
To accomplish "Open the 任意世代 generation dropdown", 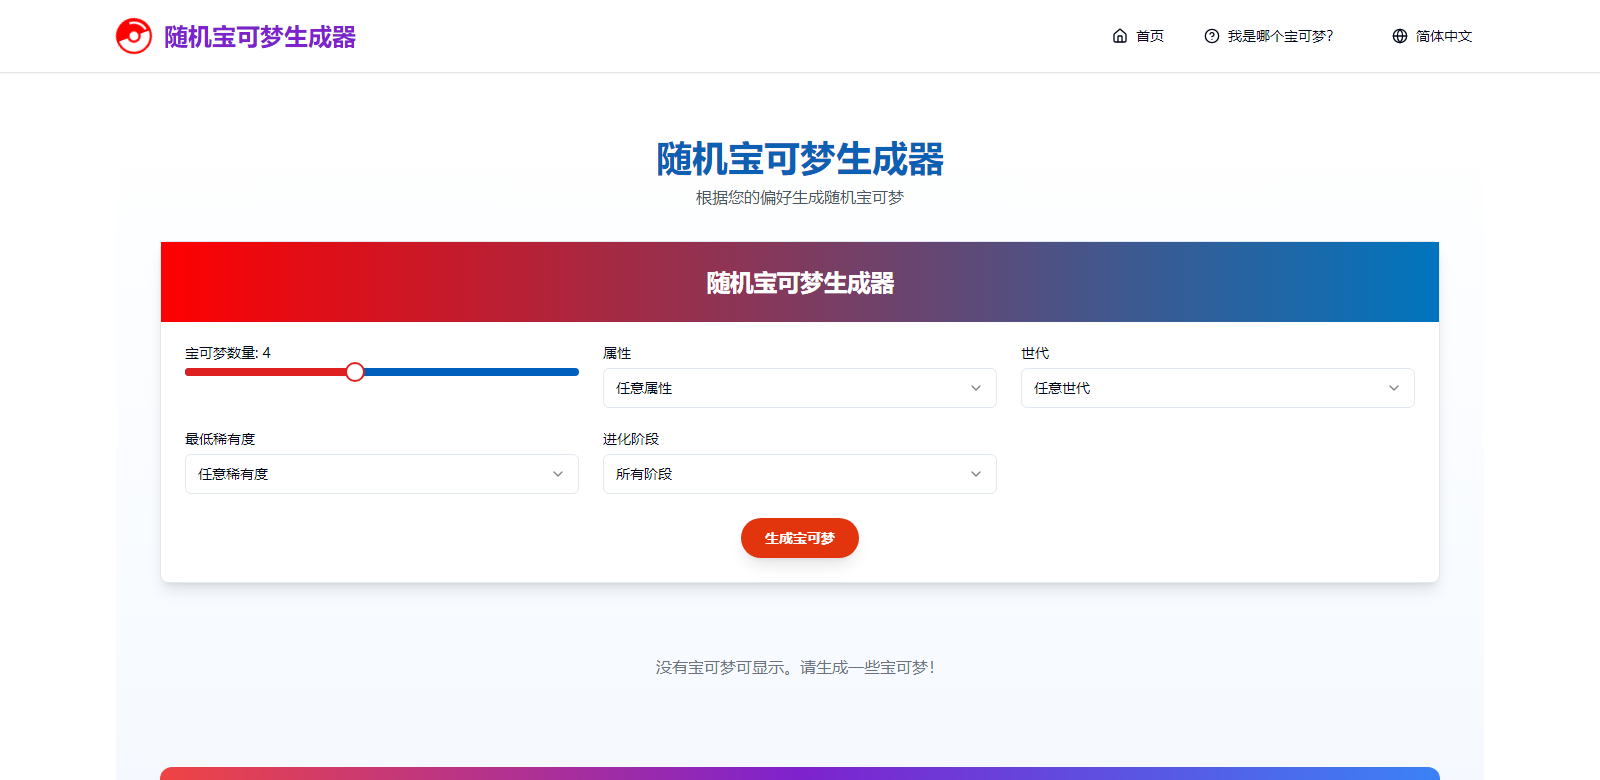I will click(x=1218, y=388).
